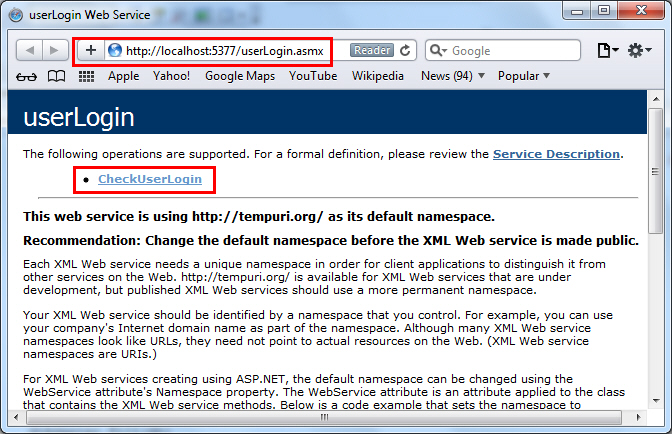Add bookmark with the plus button
672x434 pixels.
[x=90, y=51]
